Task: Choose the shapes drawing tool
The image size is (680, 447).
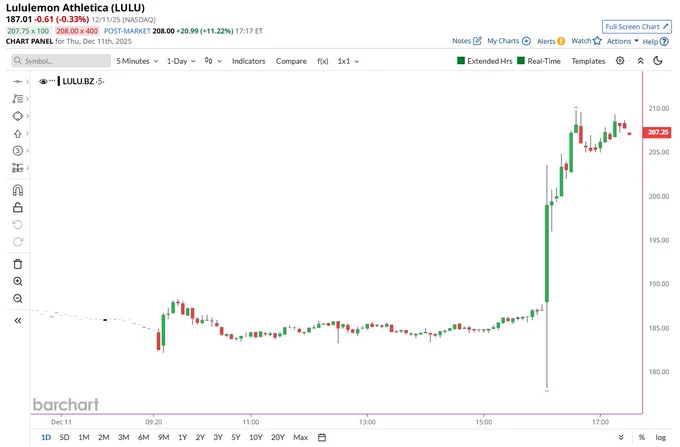Action: (17, 116)
